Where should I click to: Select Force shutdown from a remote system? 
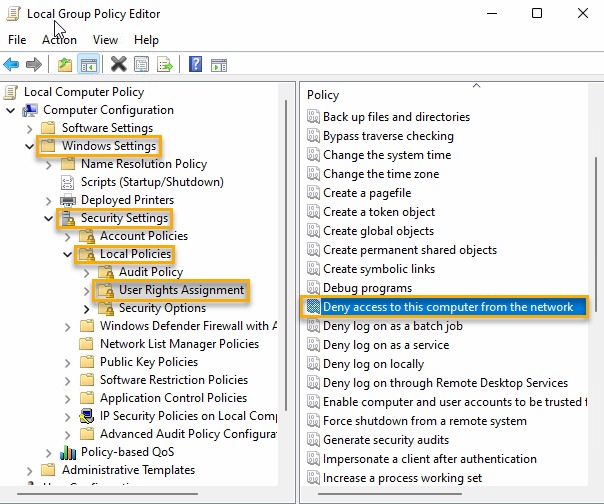pyautogui.click(x=425, y=421)
